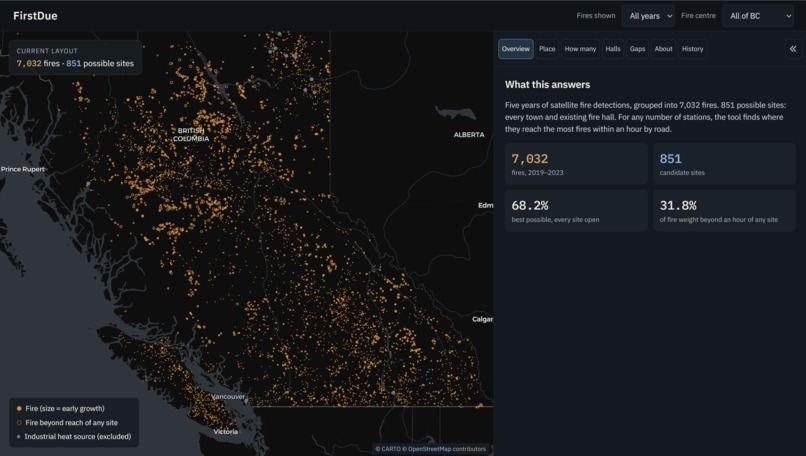
Task: Open the CARTO attribution link
Action: pos(391,449)
